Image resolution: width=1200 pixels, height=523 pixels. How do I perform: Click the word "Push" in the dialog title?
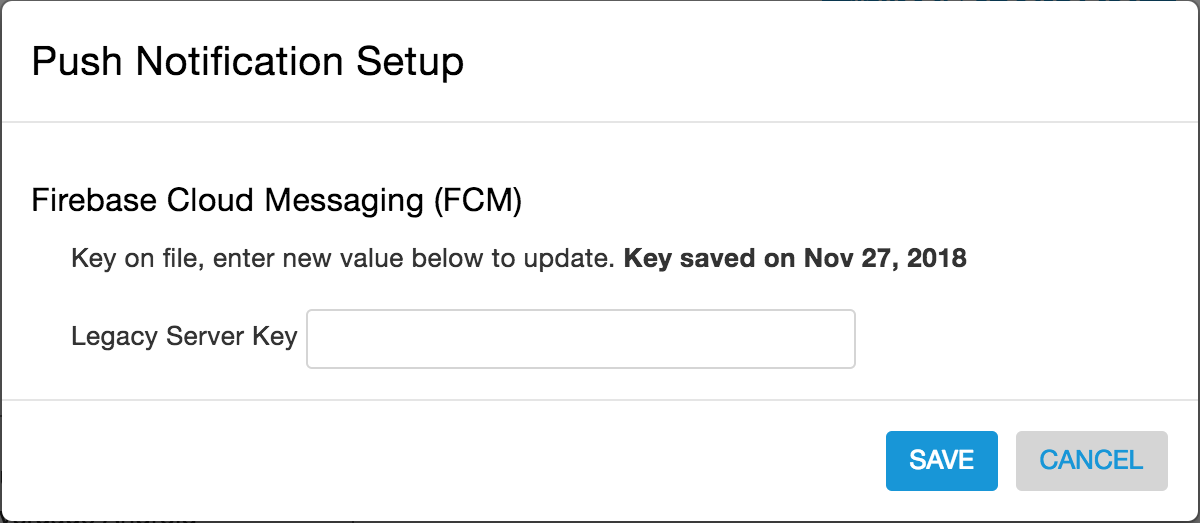click(77, 62)
